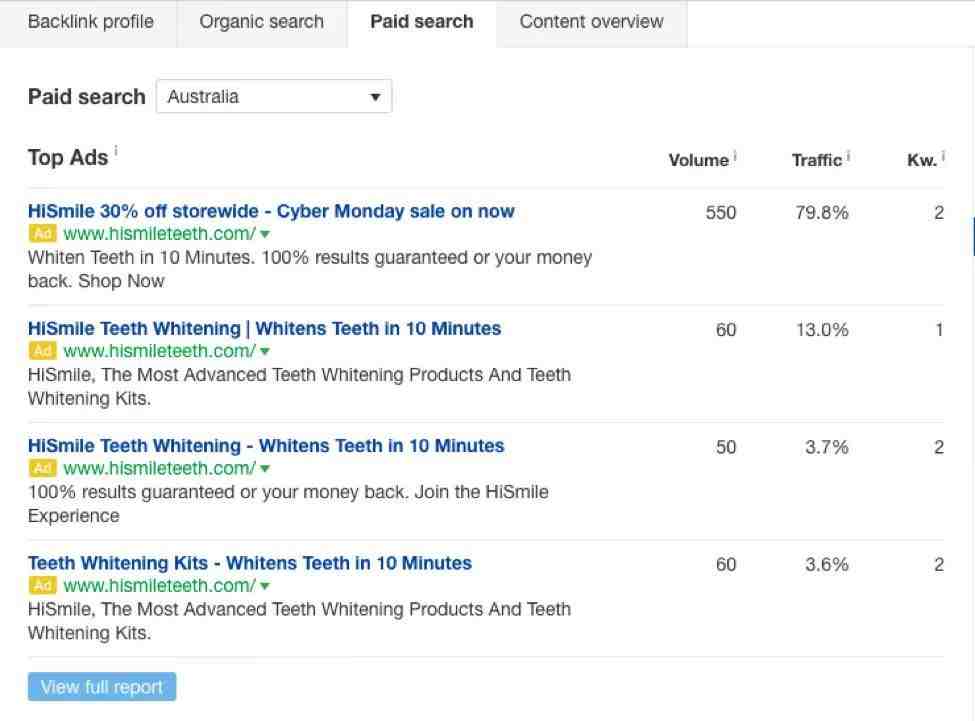This screenshot has width=975, height=721.
Task: Open the HiSmile 30% off storewide ad link
Action: point(271,211)
